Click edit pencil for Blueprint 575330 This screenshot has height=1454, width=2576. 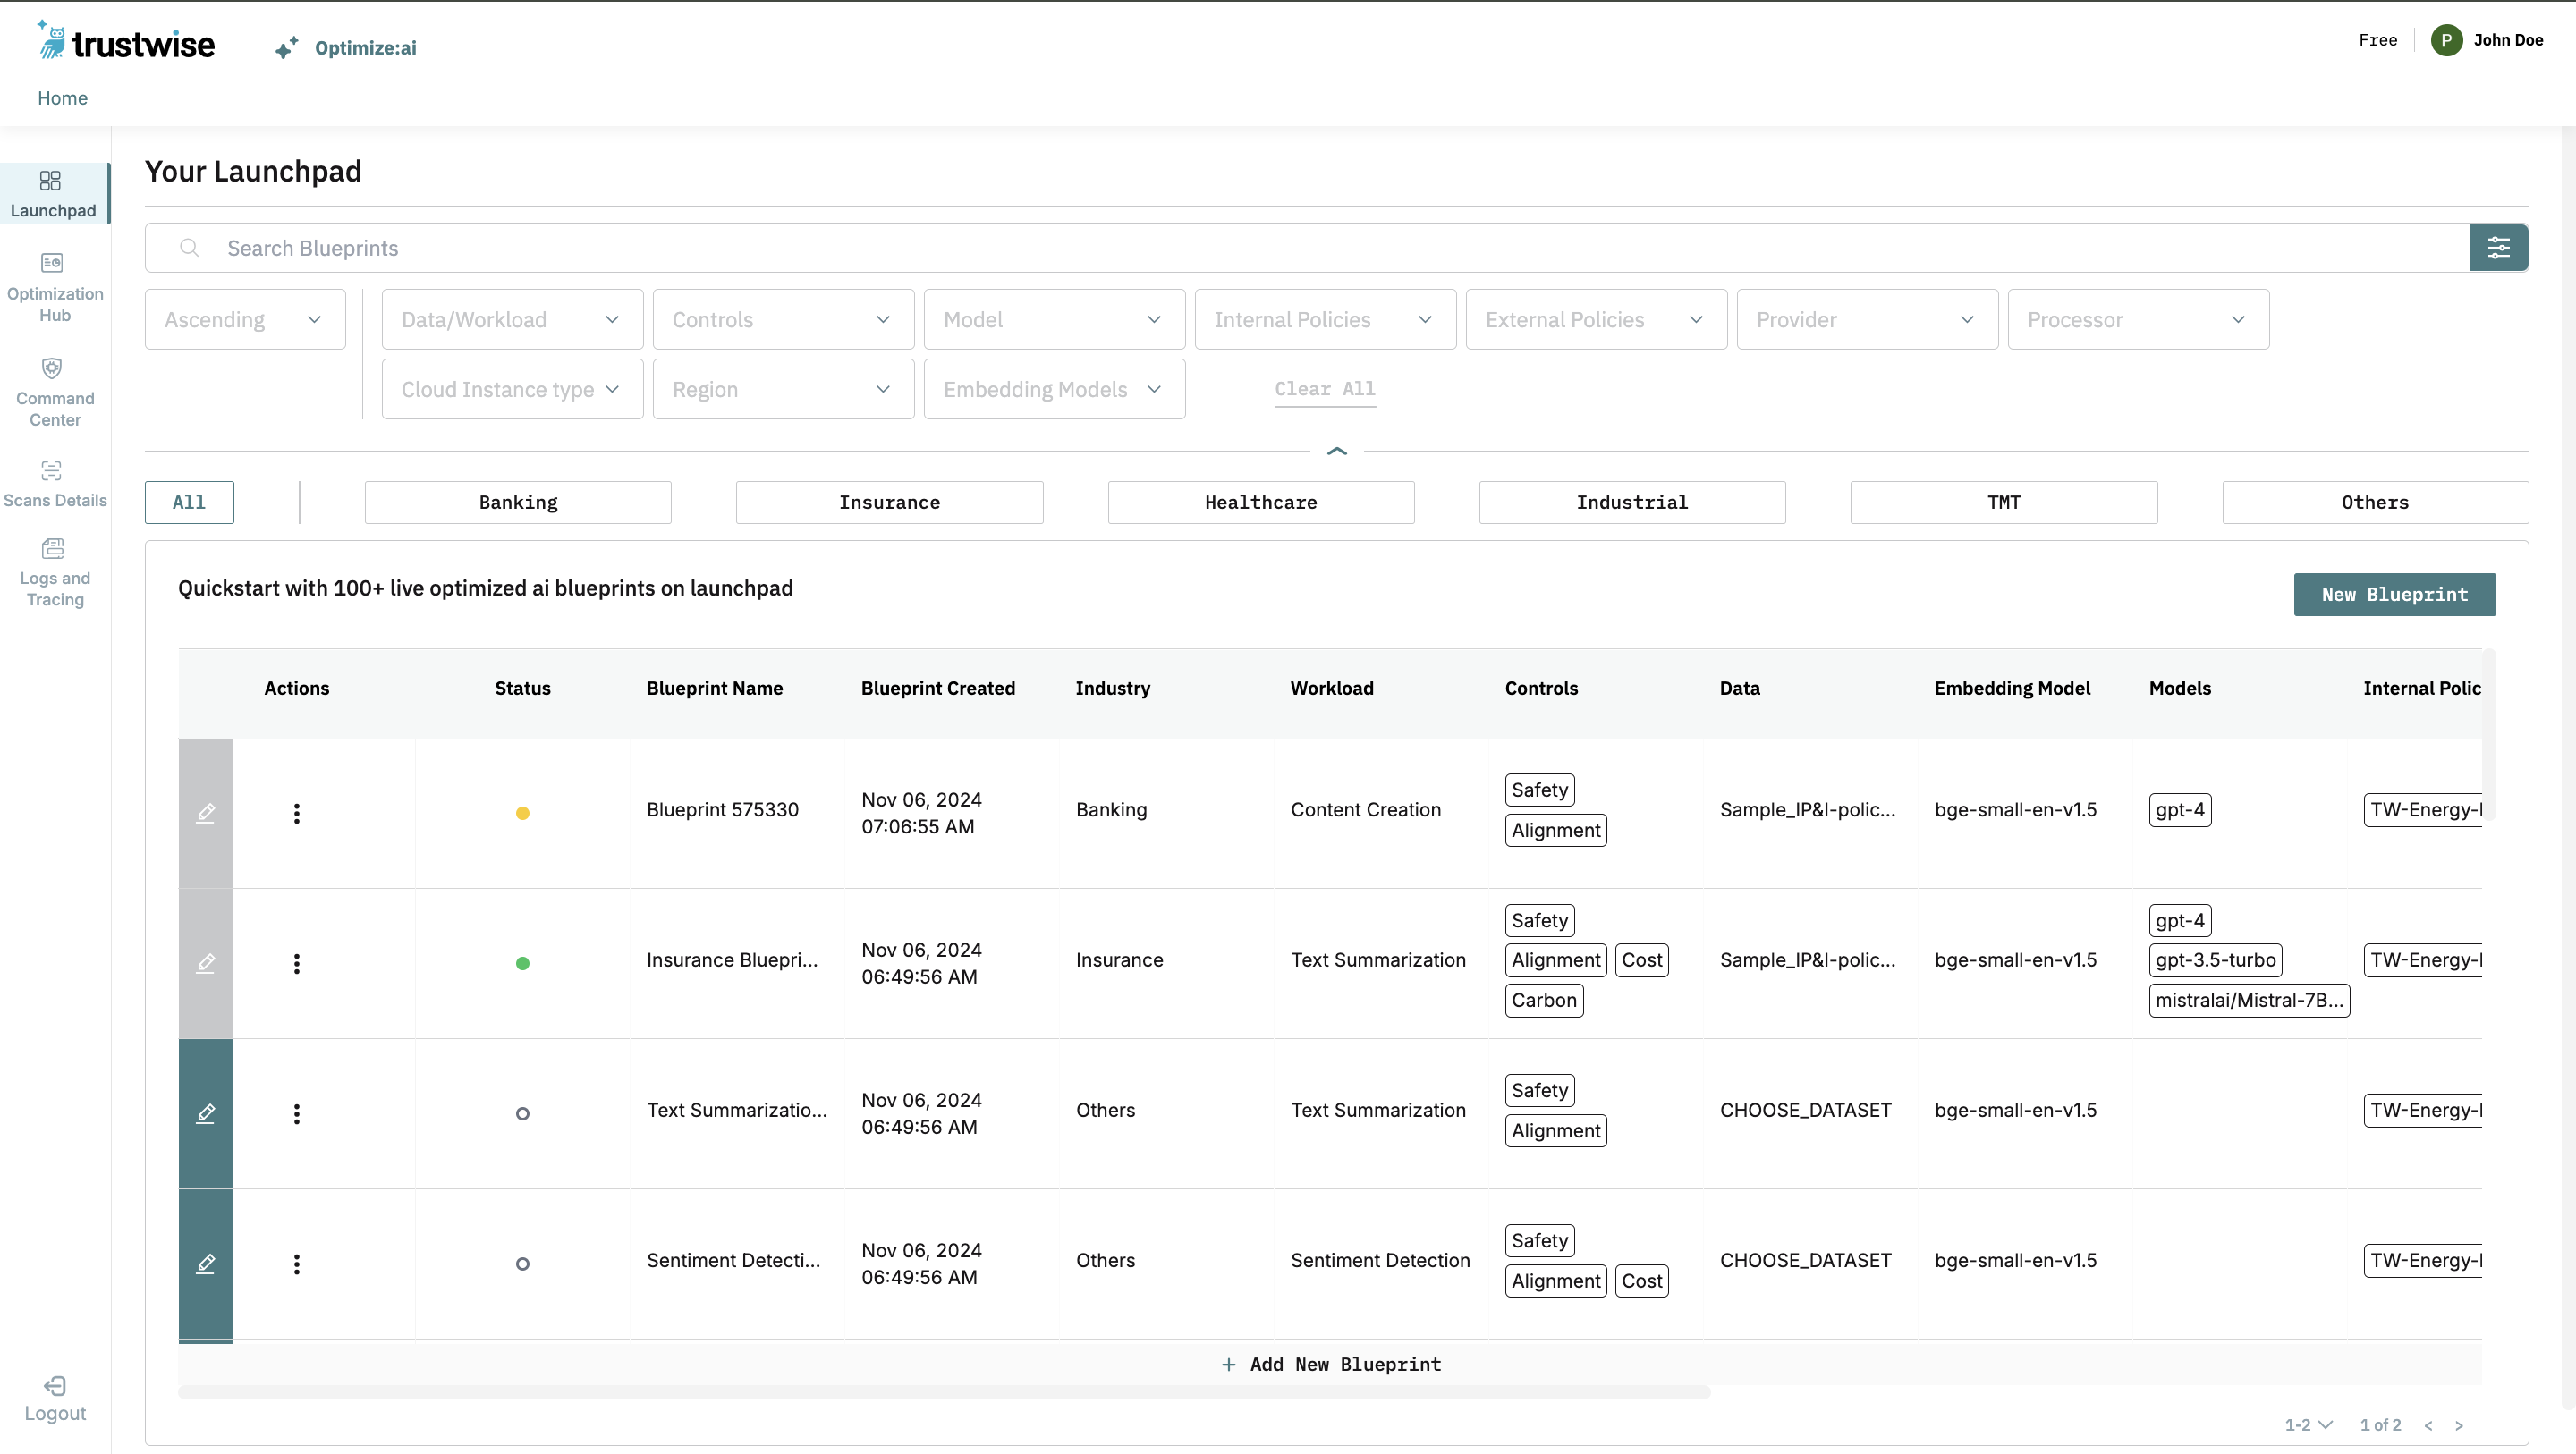(x=205, y=813)
